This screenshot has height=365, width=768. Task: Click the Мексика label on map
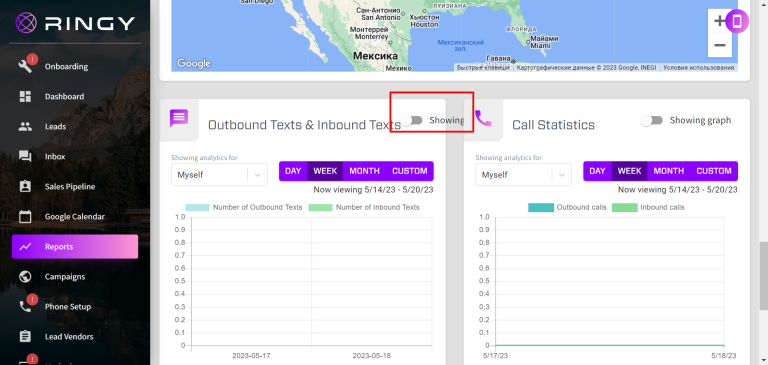(375, 56)
